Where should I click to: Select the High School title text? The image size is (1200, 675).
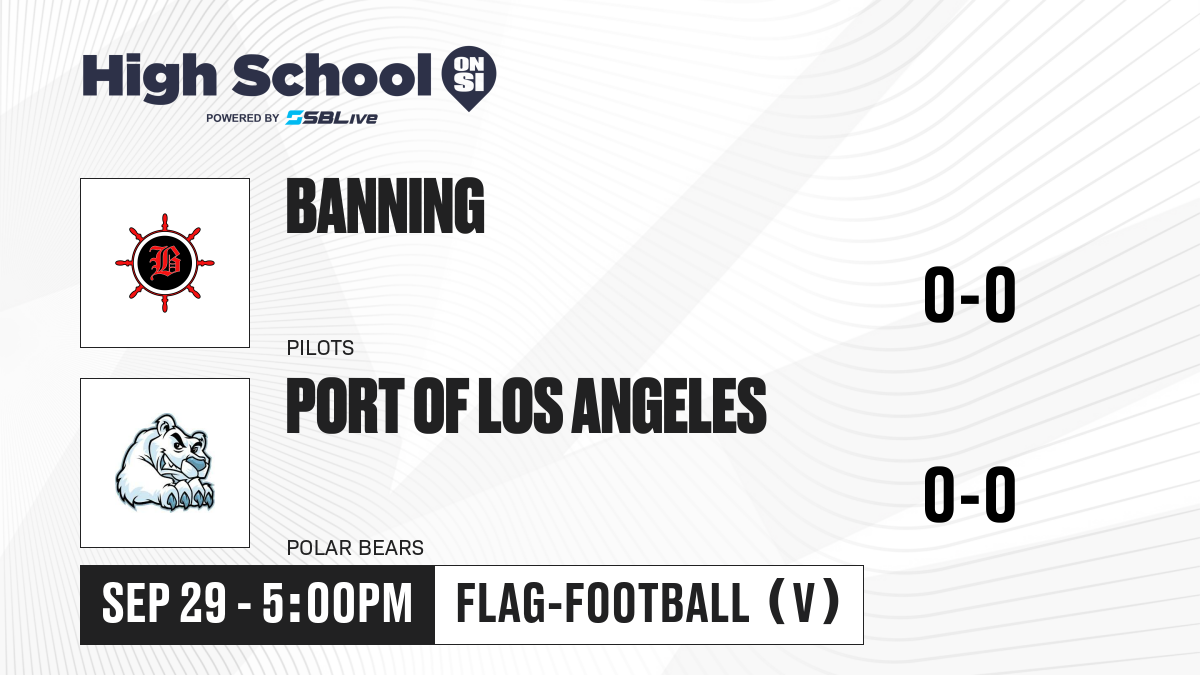coord(250,77)
